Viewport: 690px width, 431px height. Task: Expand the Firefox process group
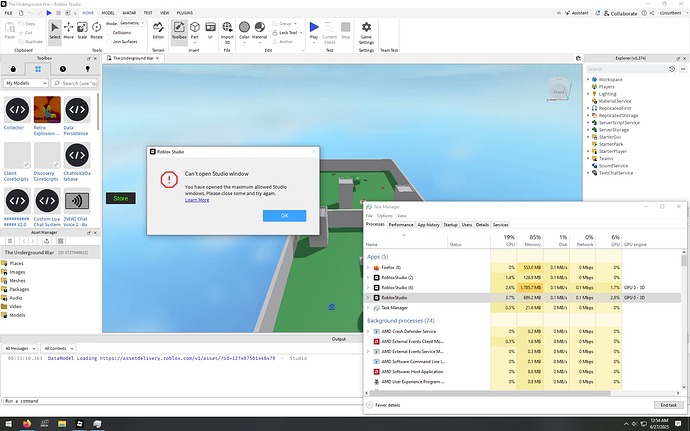368,267
